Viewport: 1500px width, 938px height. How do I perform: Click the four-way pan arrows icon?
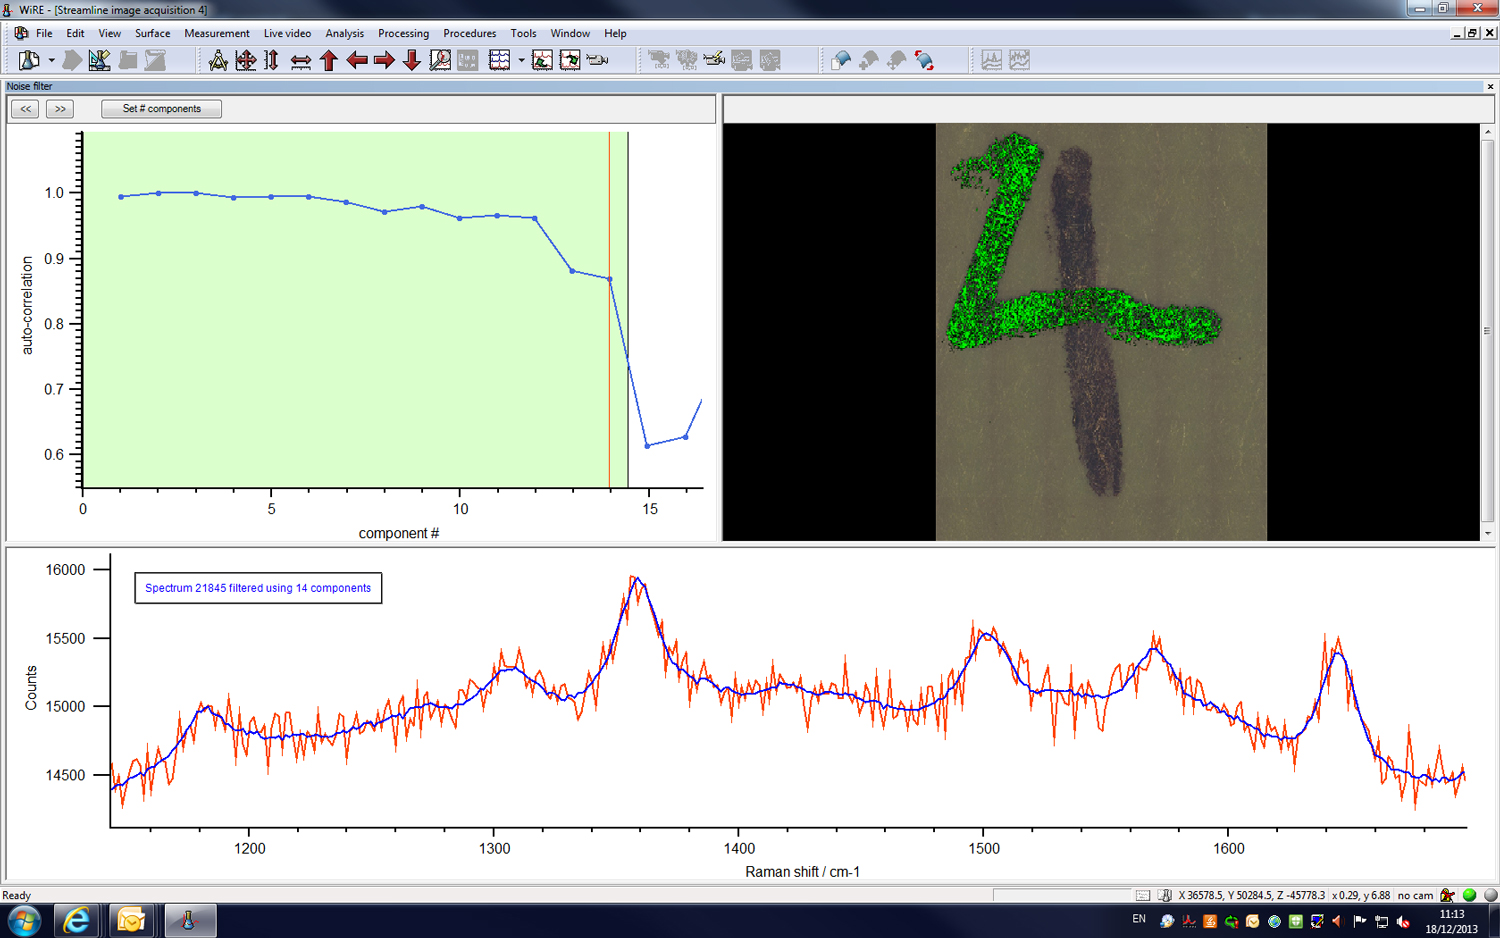245,61
